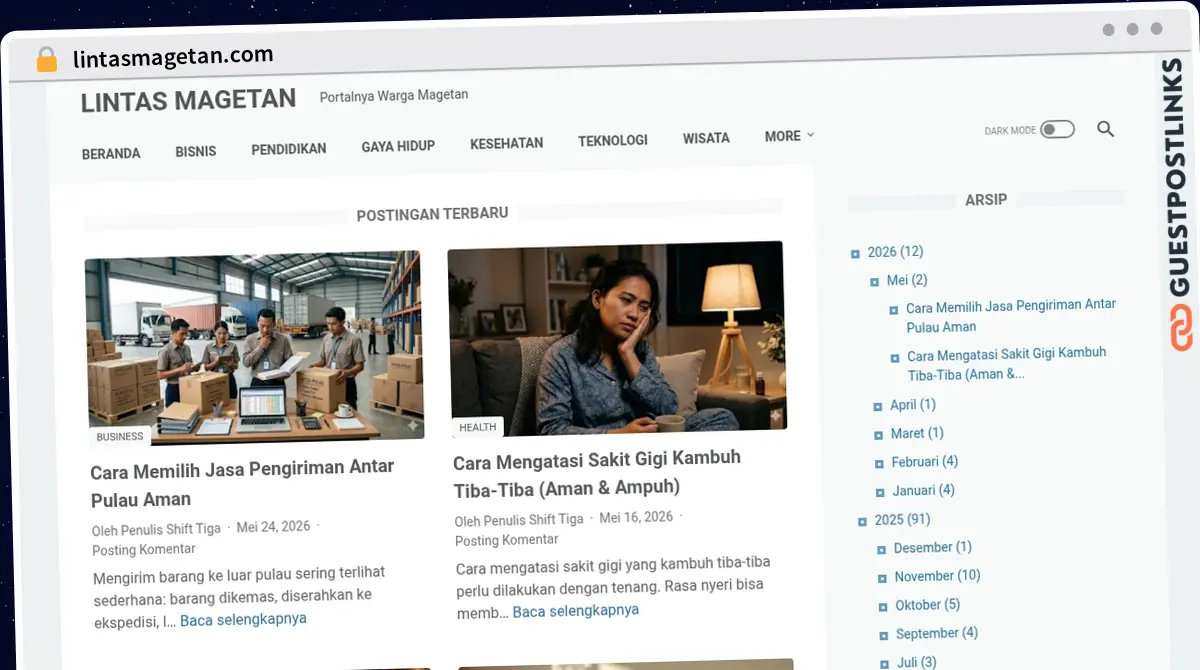Image resolution: width=1200 pixels, height=670 pixels.
Task: Toggle the Dark Mode switch
Action: coord(1057,129)
